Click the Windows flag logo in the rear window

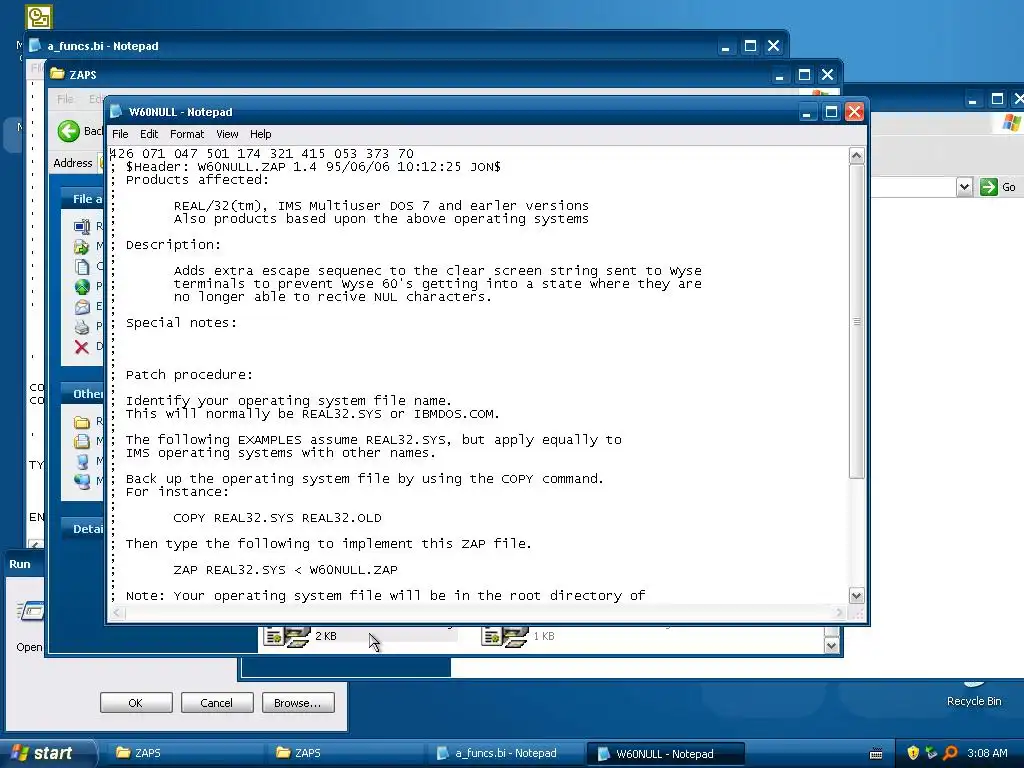(1012, 123)
